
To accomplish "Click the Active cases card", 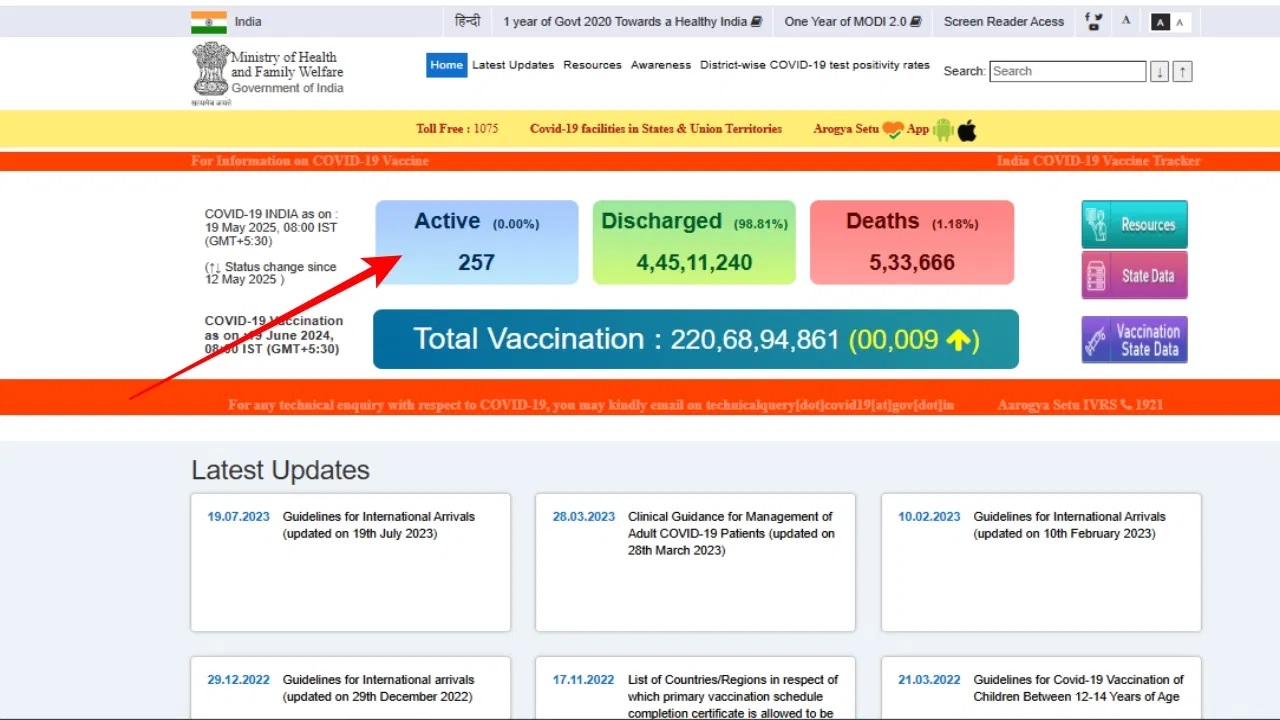I will pyautogui.click(x=477, y=242).
